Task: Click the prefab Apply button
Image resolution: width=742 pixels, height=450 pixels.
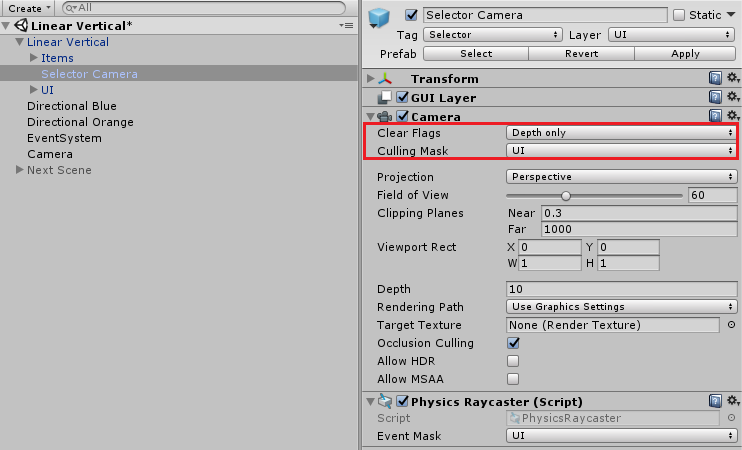Action: [x=685, y=53]
